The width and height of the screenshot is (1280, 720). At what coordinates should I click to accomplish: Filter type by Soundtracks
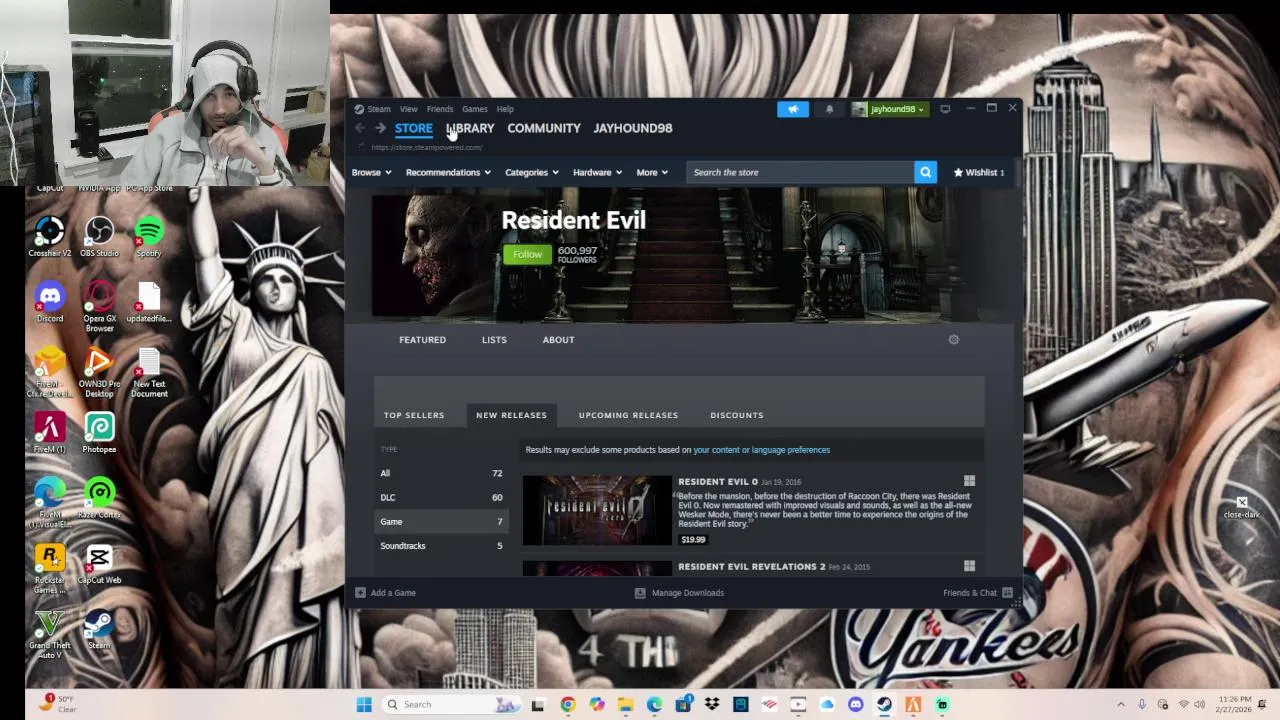[441, 546]
